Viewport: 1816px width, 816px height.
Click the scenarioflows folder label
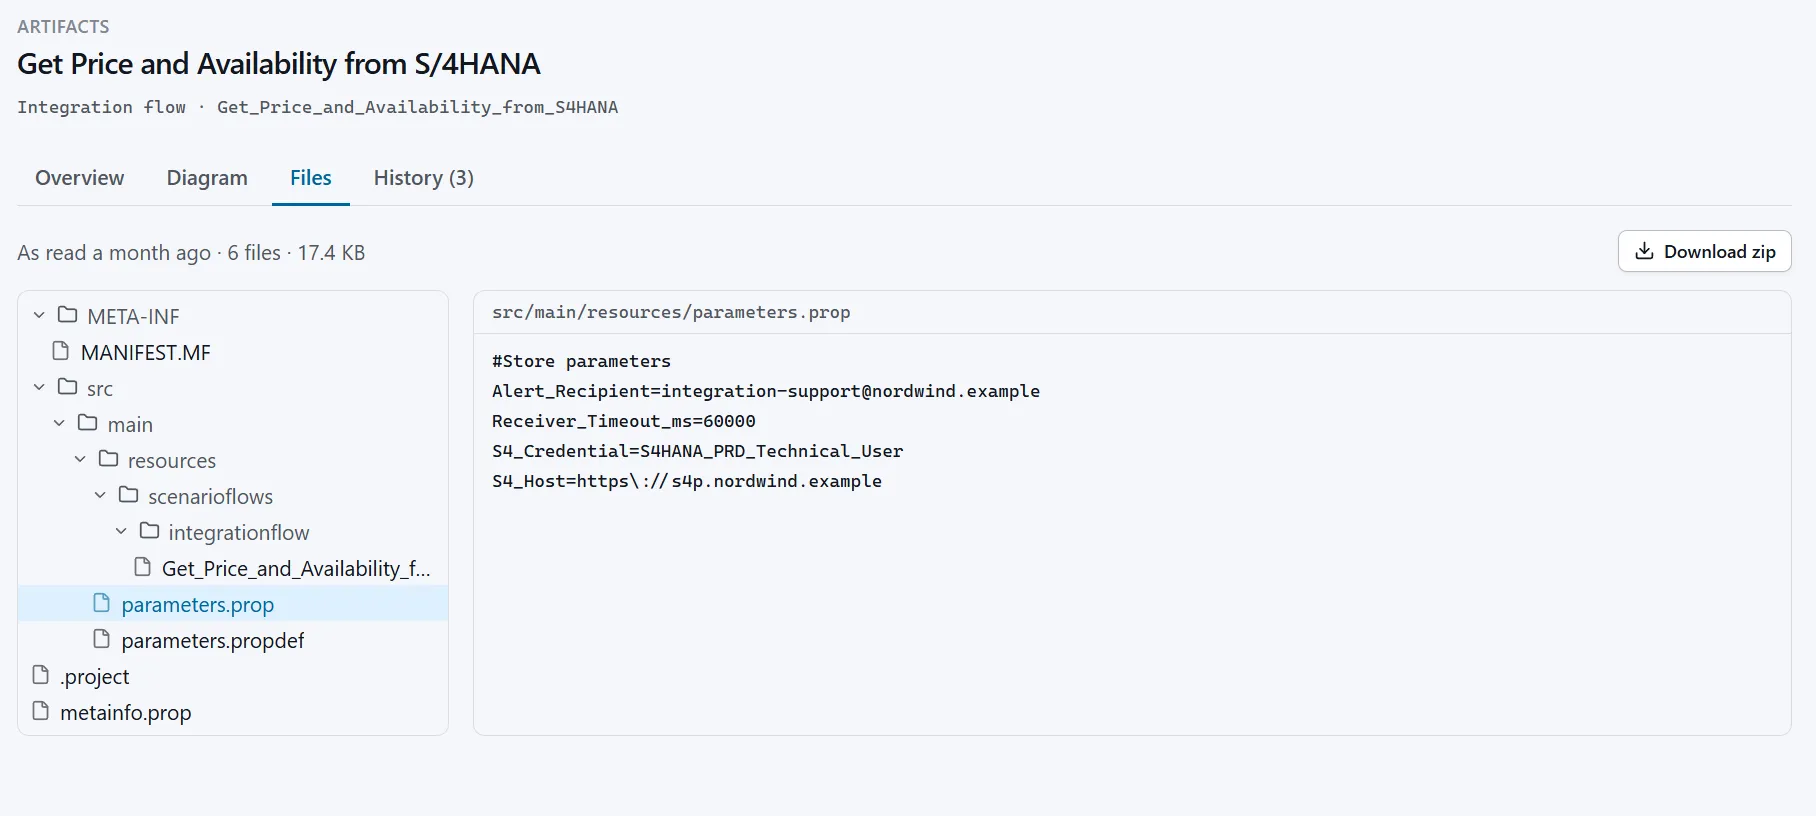211,497
